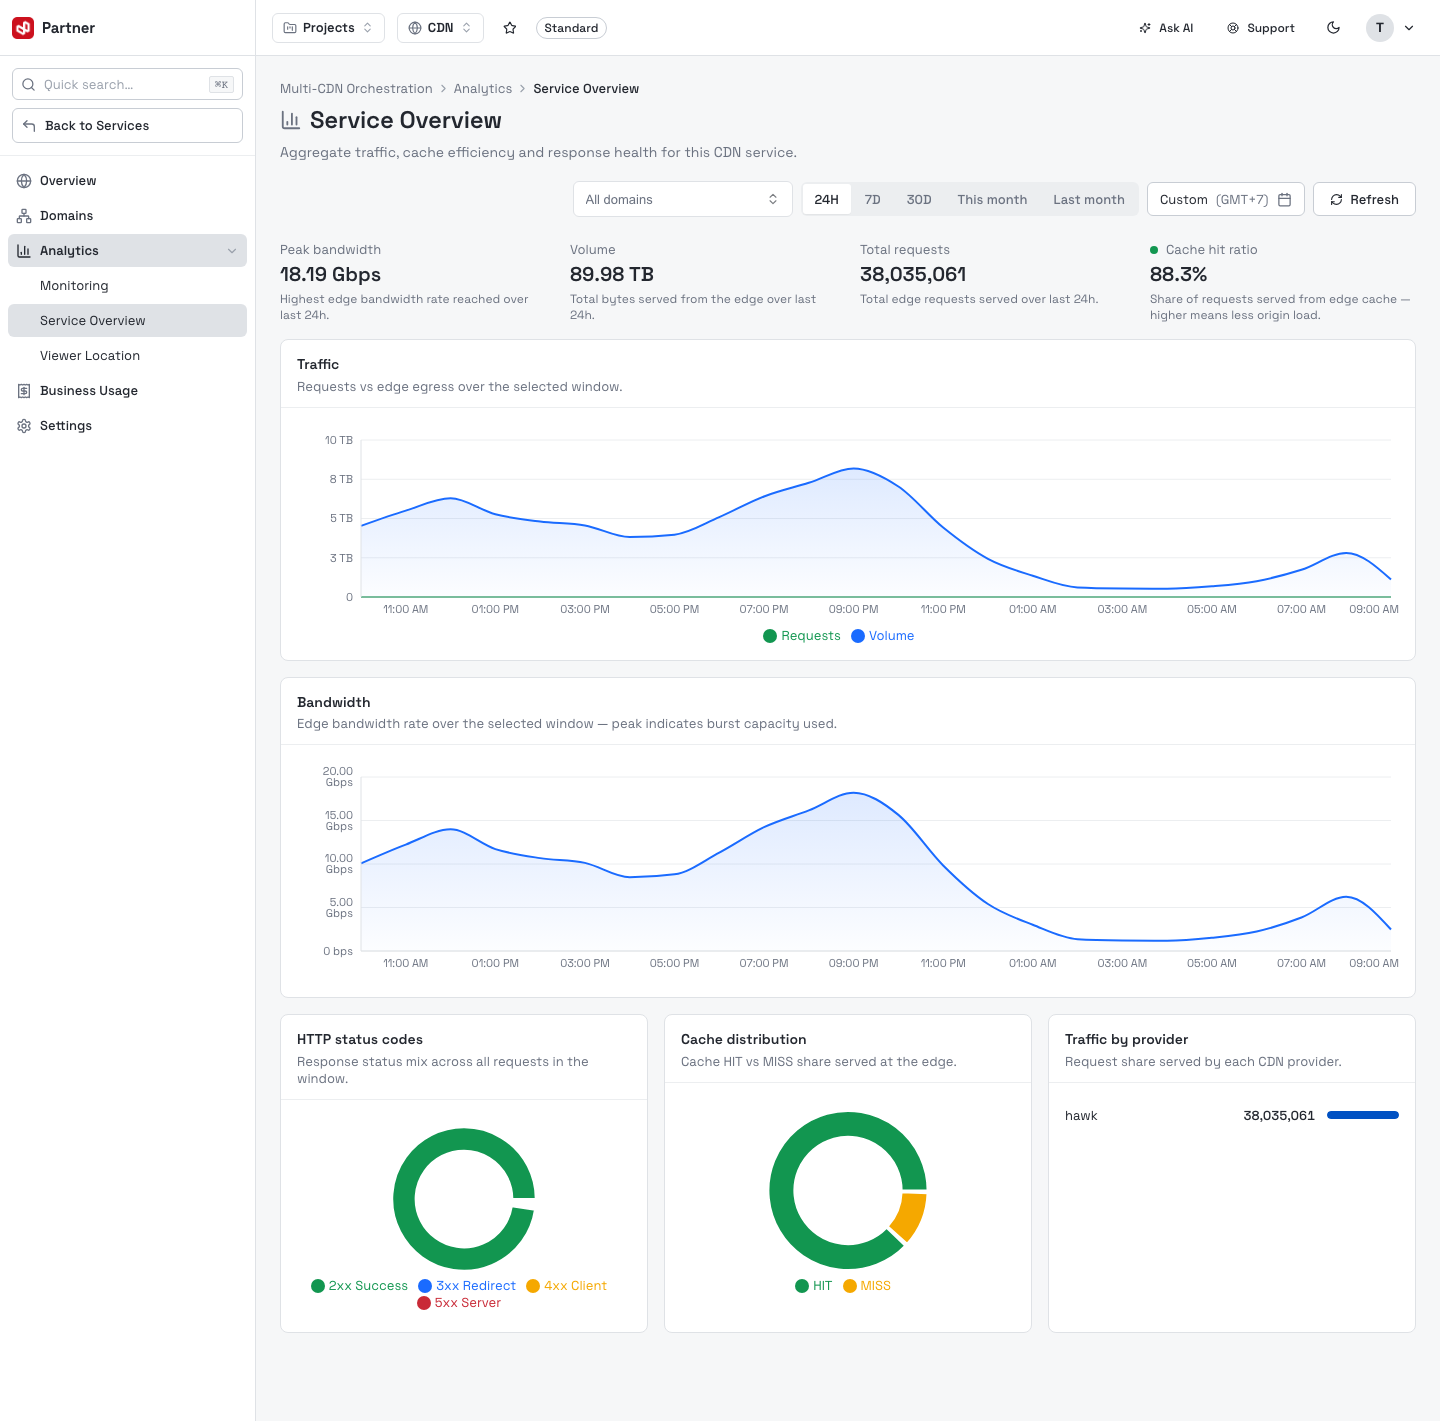Collapse the Analytics sidebar section chevron

coord(232,251)
